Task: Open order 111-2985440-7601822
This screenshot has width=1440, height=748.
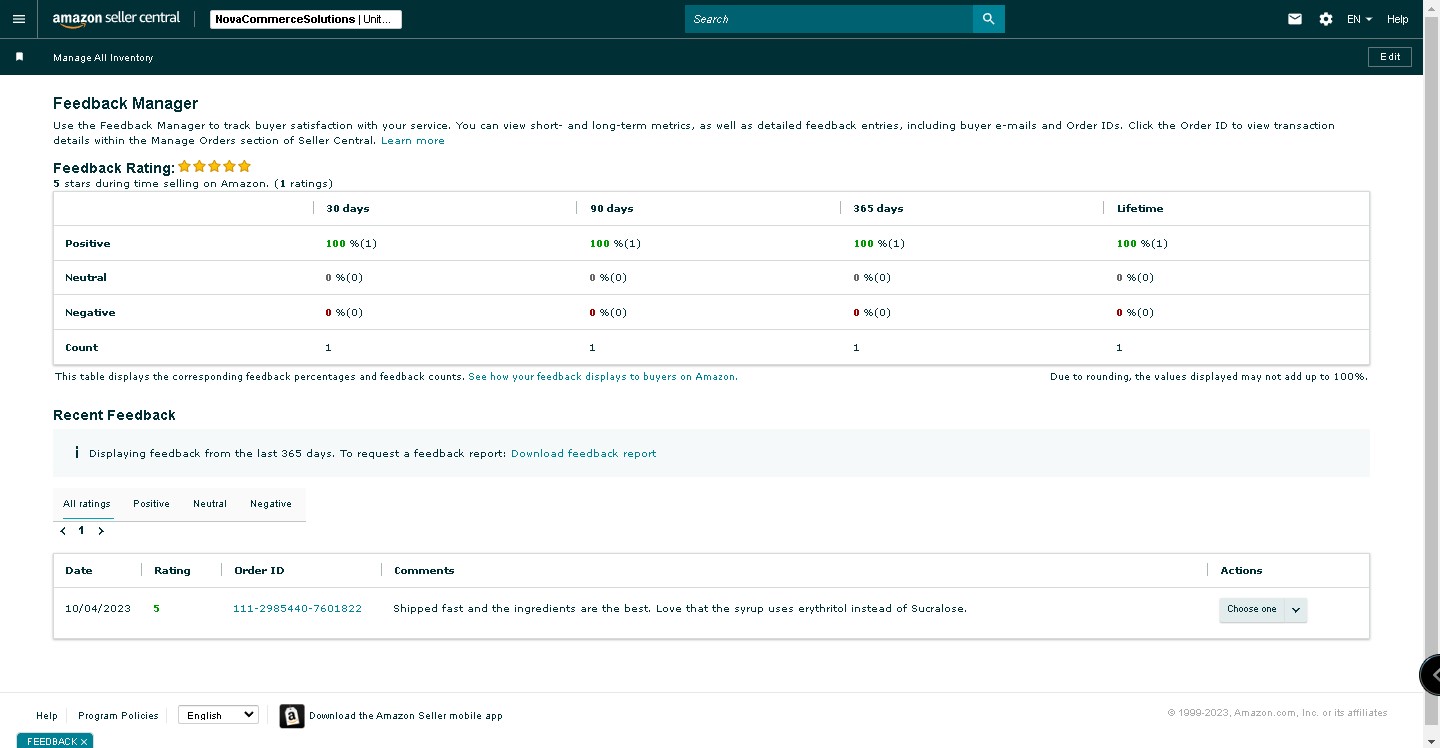Action: pyautogui.click(x=297, y=609)
